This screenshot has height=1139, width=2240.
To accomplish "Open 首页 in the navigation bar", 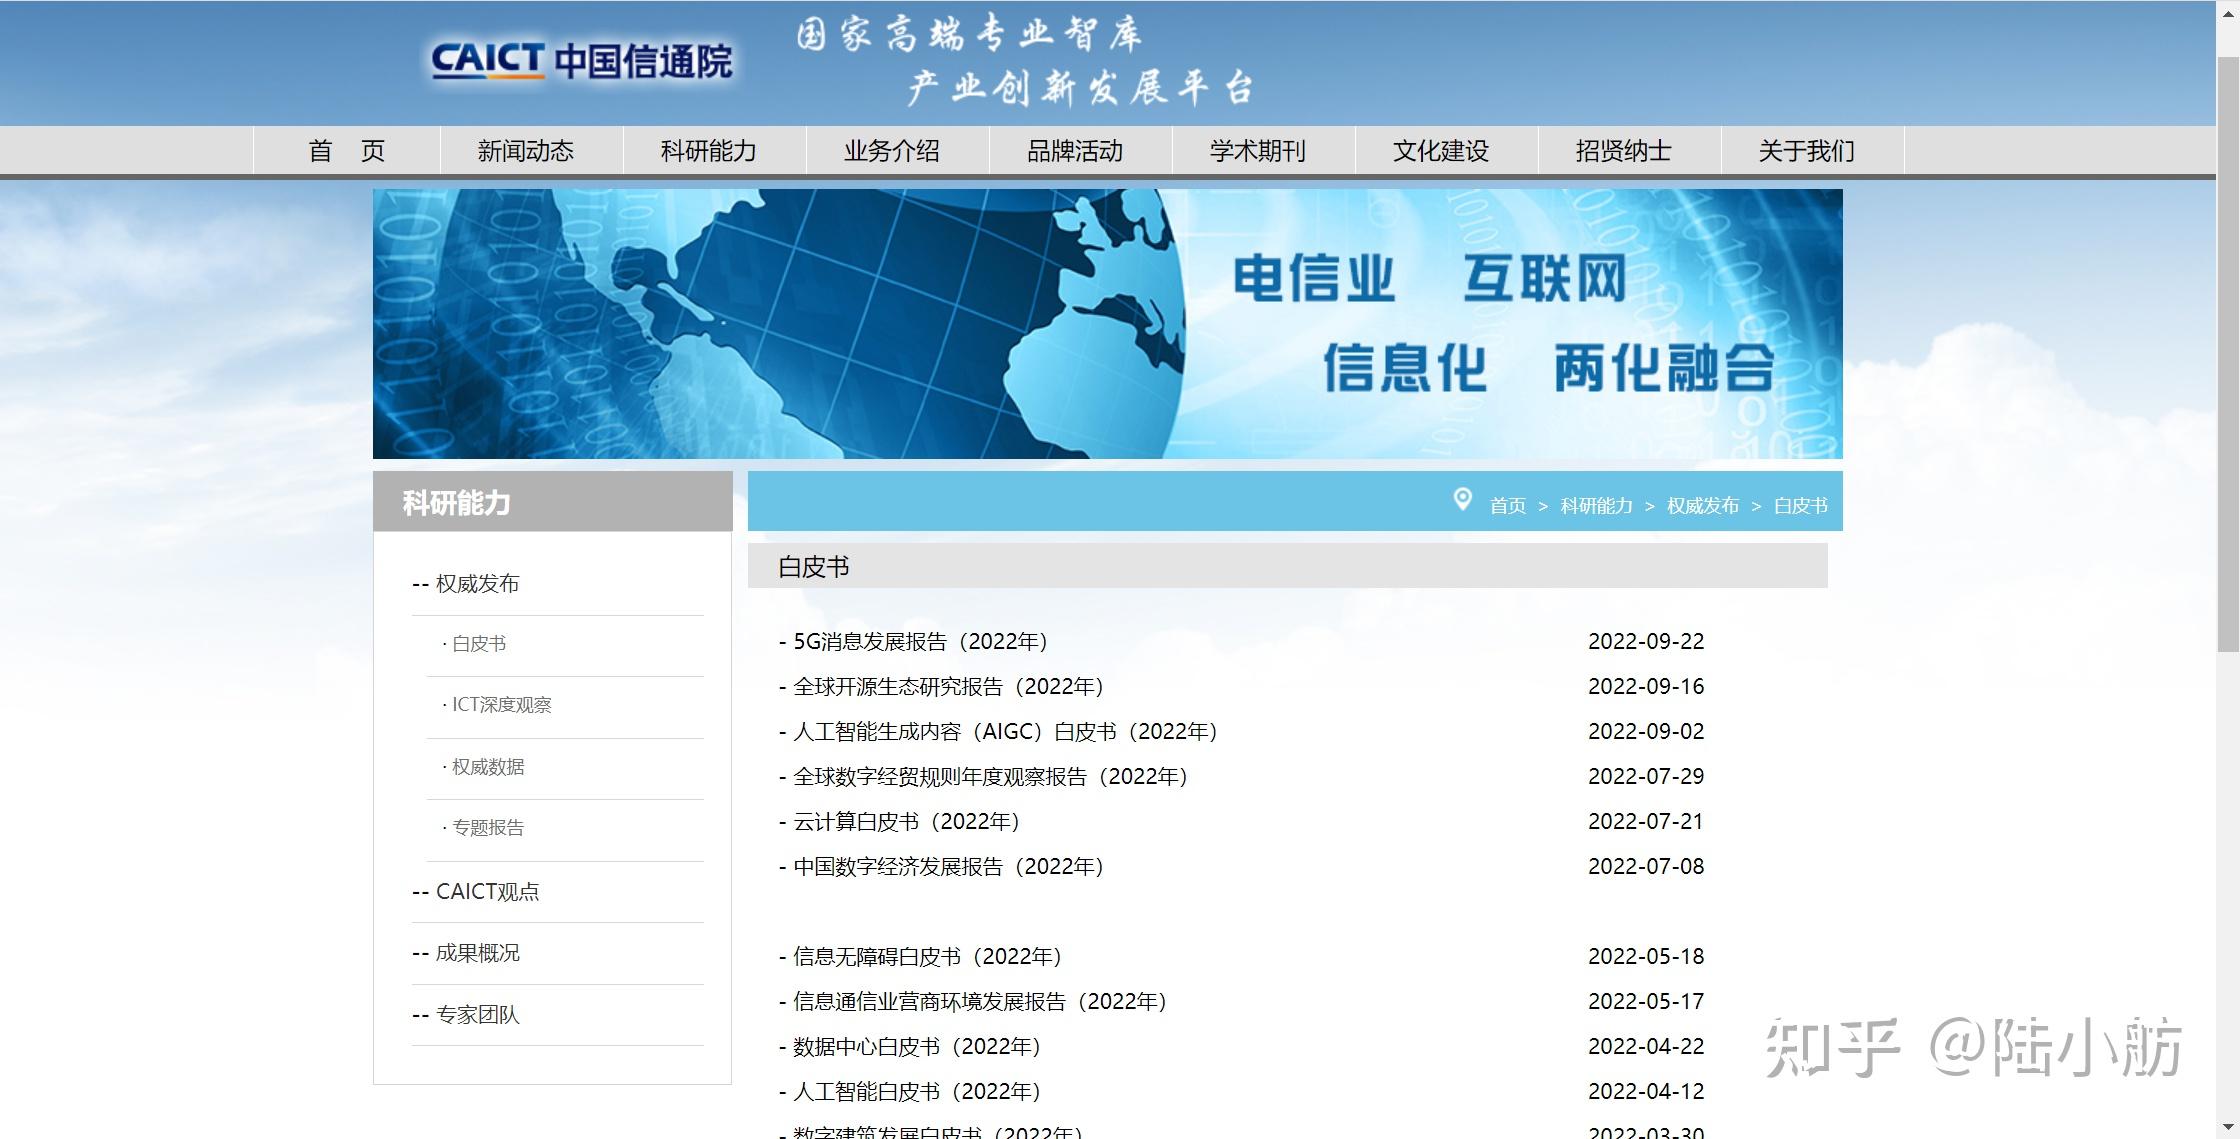I will click(x=347, y=150).
